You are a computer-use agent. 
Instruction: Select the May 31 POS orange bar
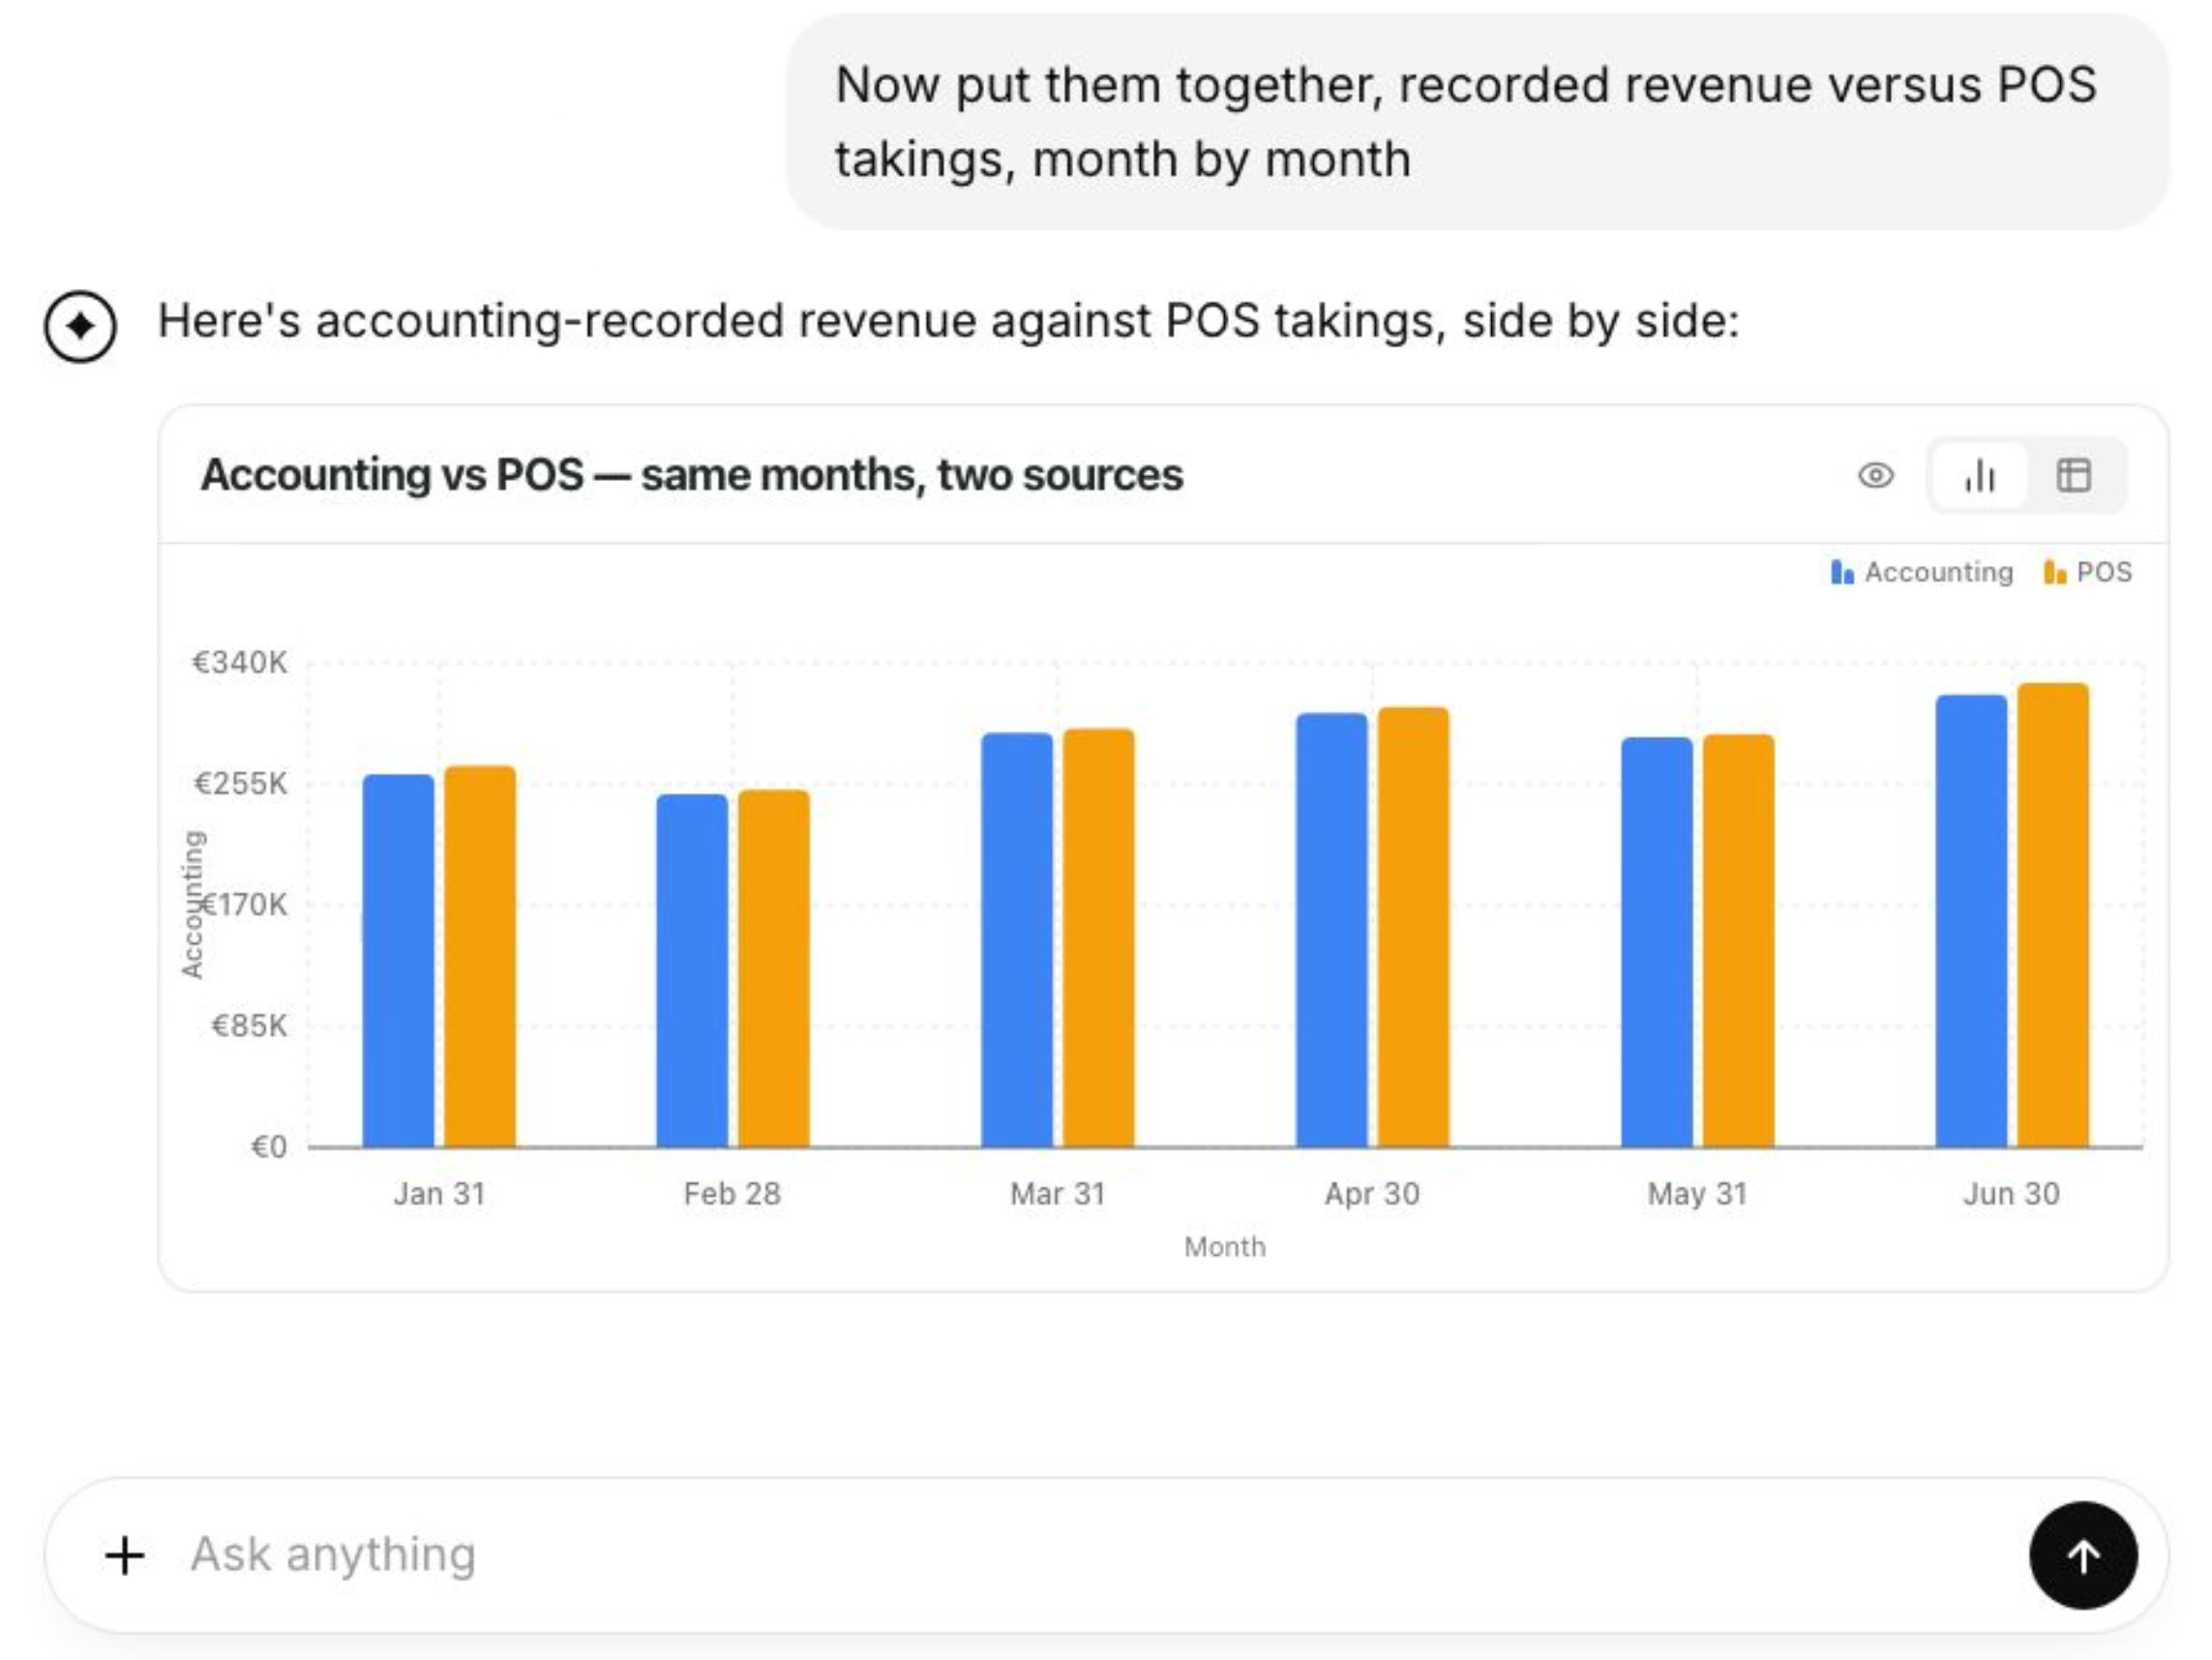pos(1739,941)
